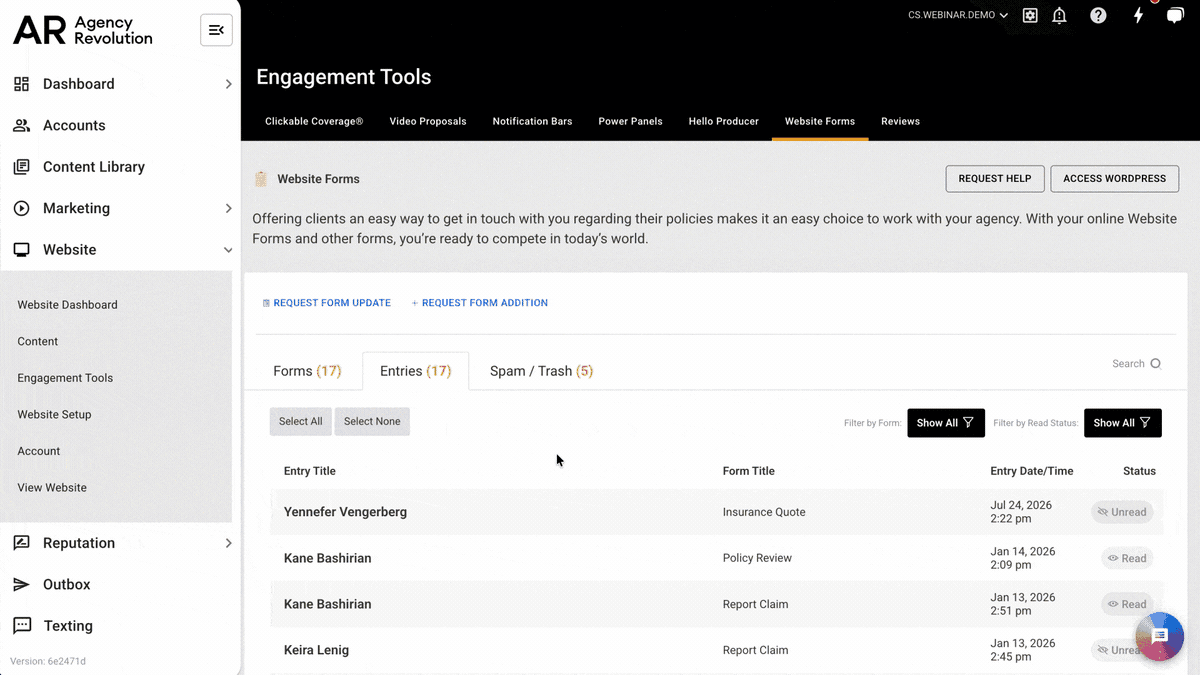Image resolution: width=1200 pixels, height=675 pixels.
Task: Click the Select None button
Action: pyautogui.click(x=372, y=422)
